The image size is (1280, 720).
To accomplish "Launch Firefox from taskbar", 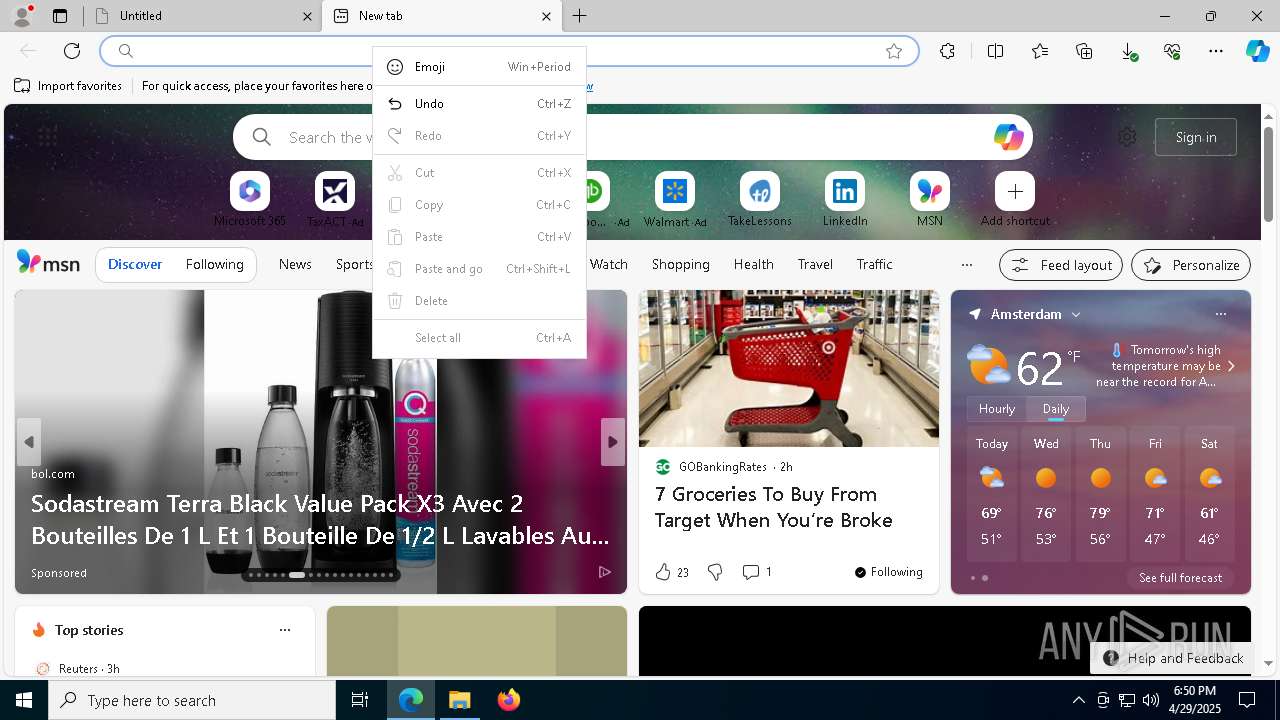I will click(509, 700).
